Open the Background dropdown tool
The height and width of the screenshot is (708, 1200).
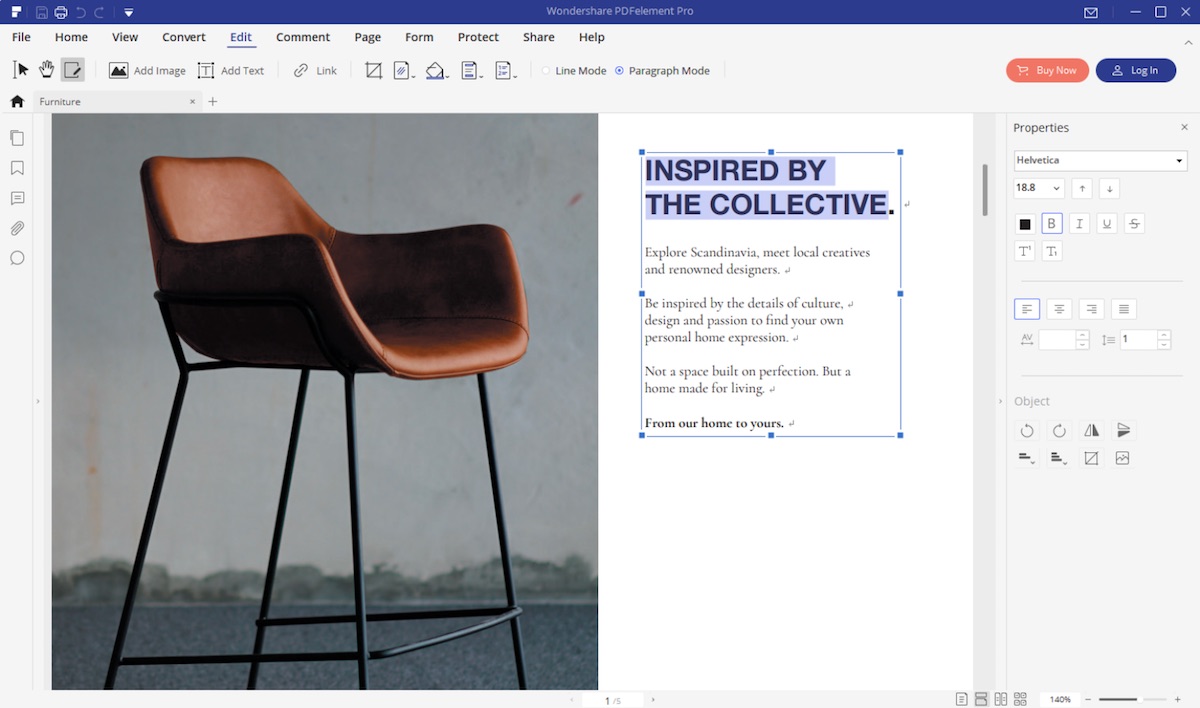click(x=436, y=70)
